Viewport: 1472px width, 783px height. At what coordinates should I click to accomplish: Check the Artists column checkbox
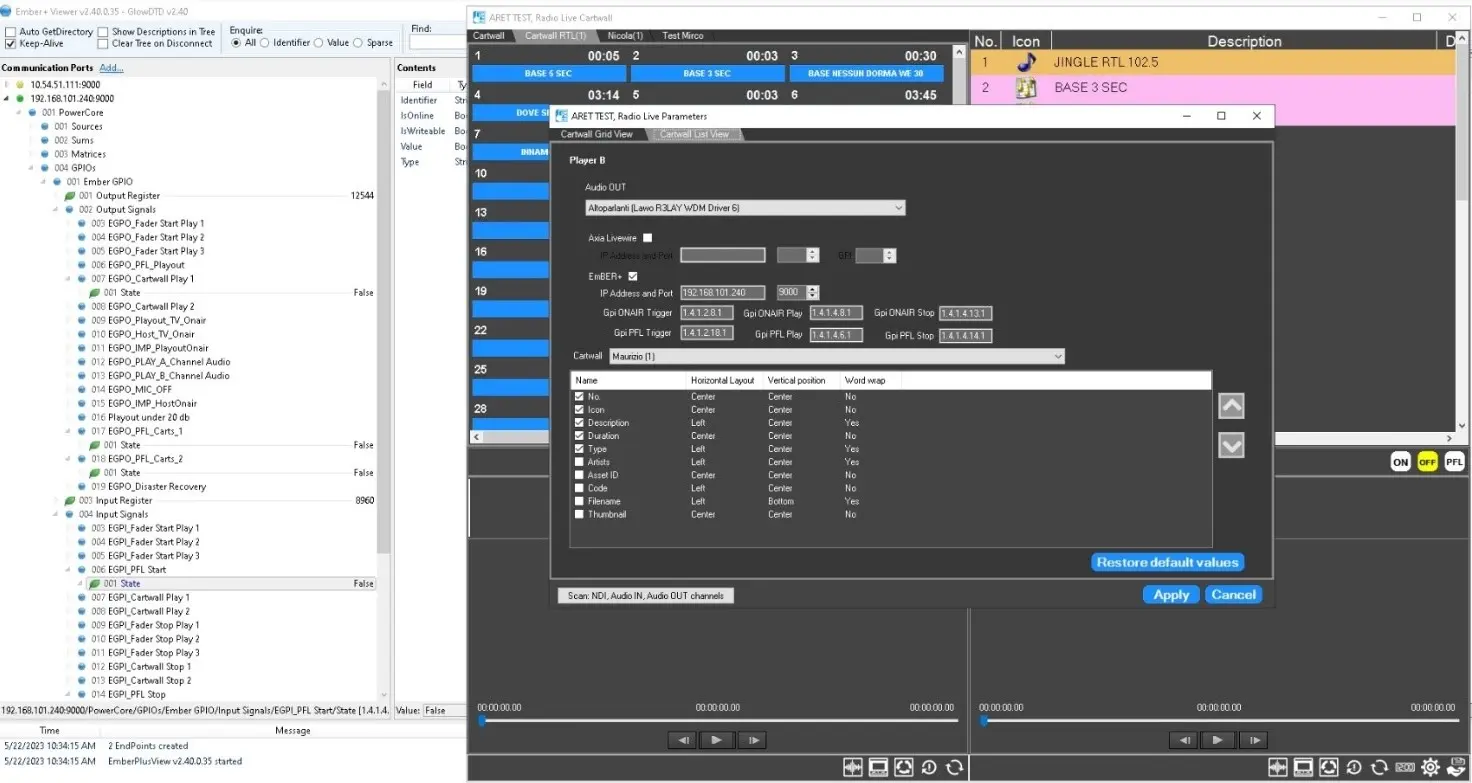tap(579, 462)
